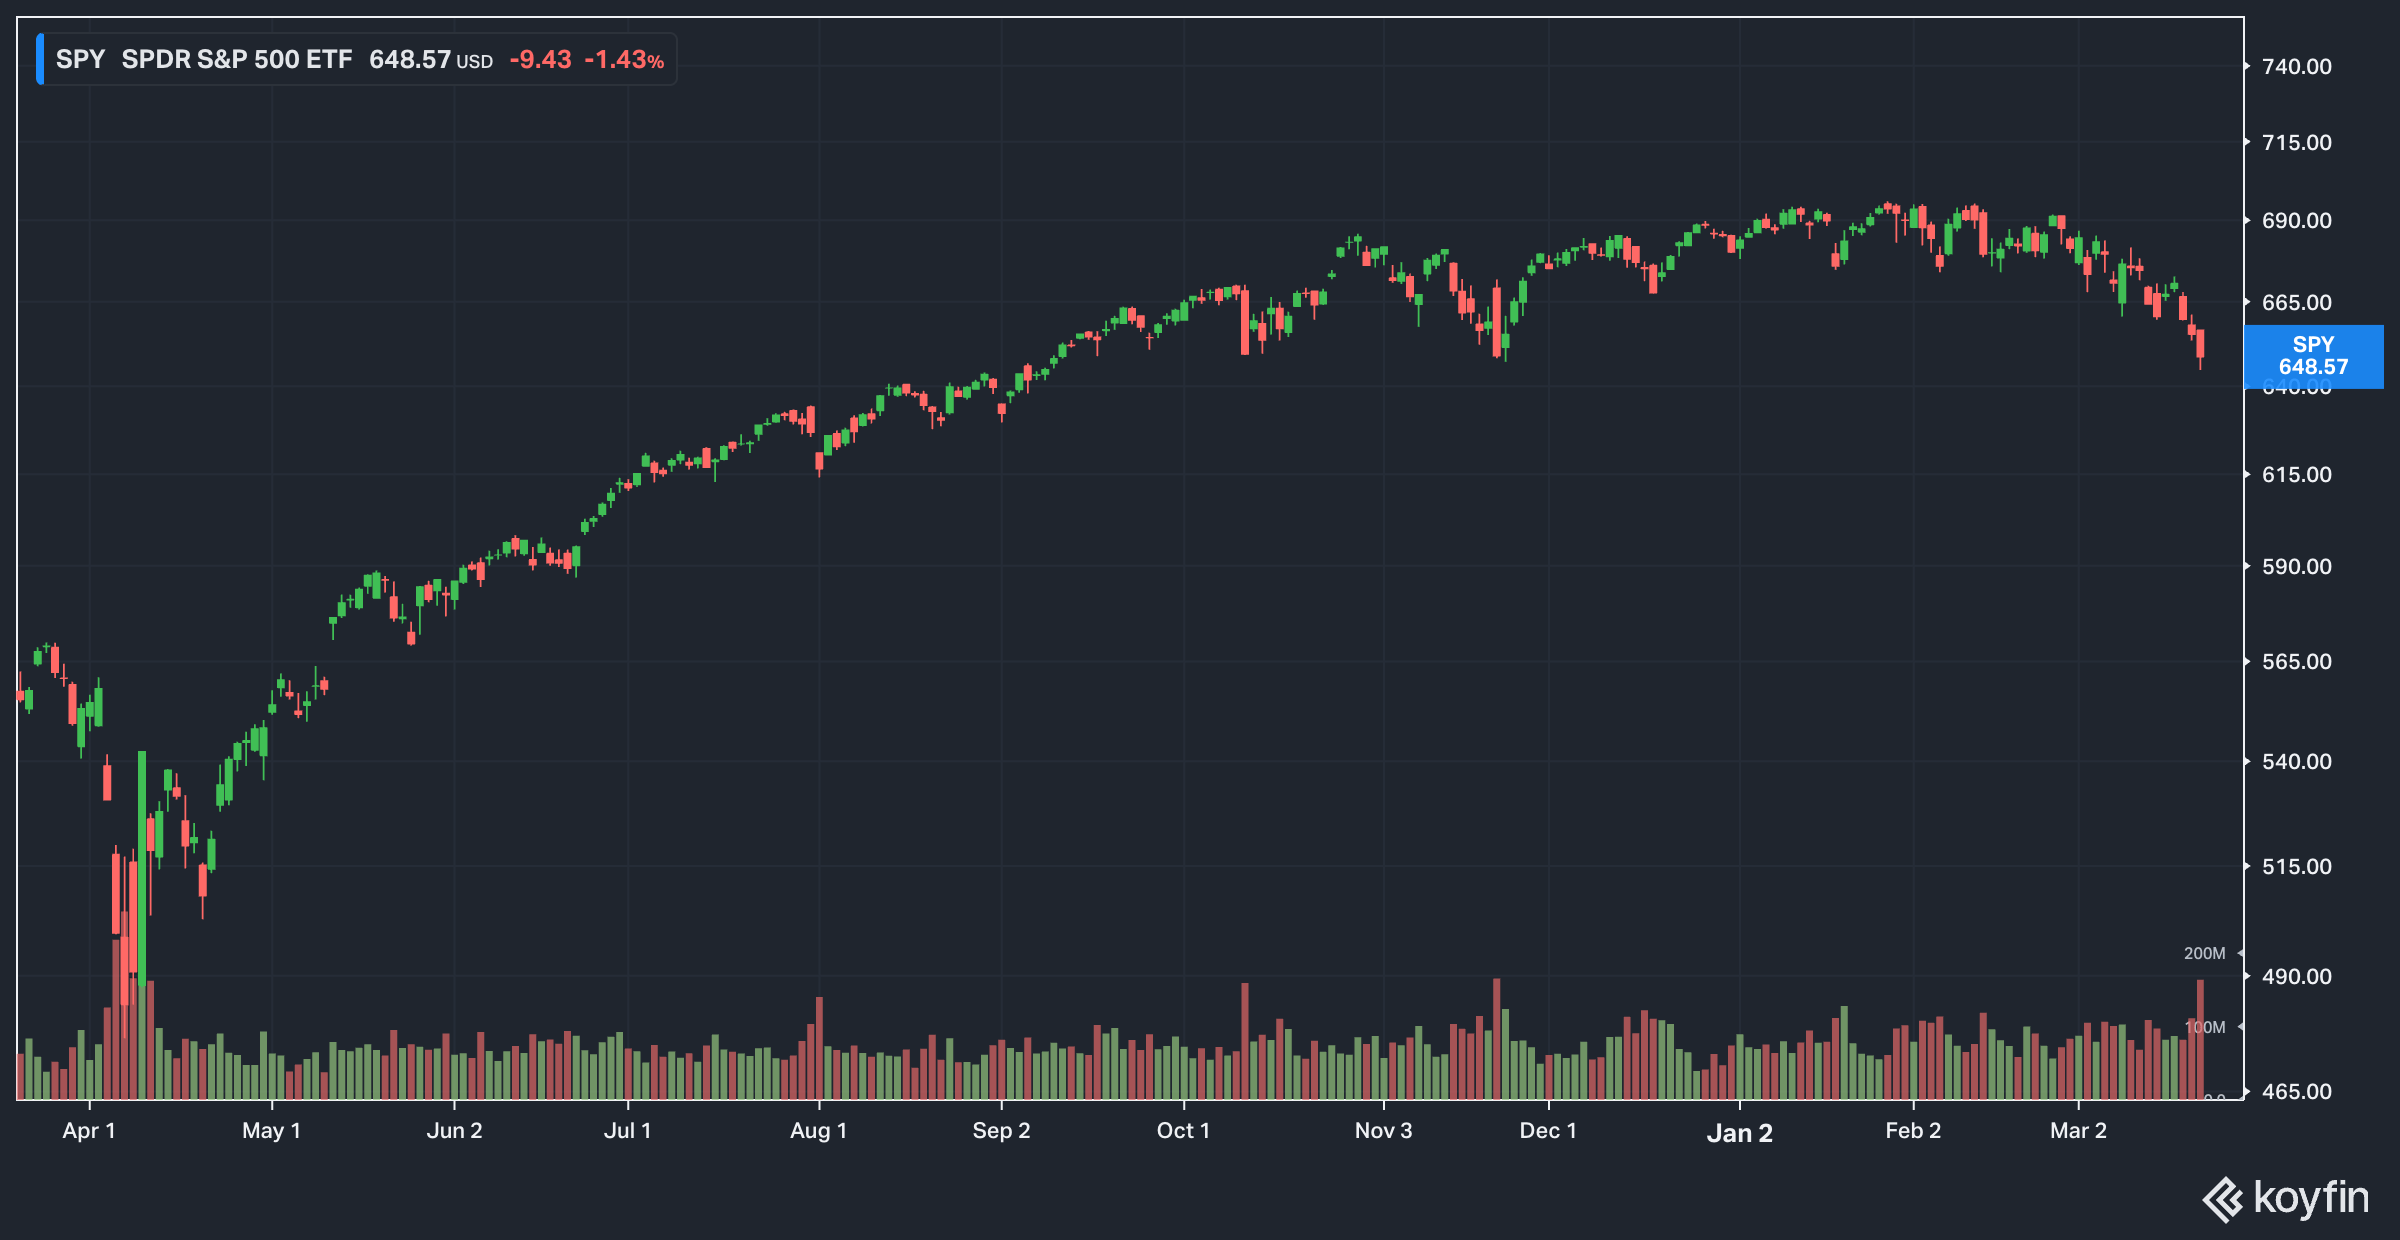Click the 740.00 price axis label
This screenshot has width=2400, height=1240.
(x=2296, y=67)
